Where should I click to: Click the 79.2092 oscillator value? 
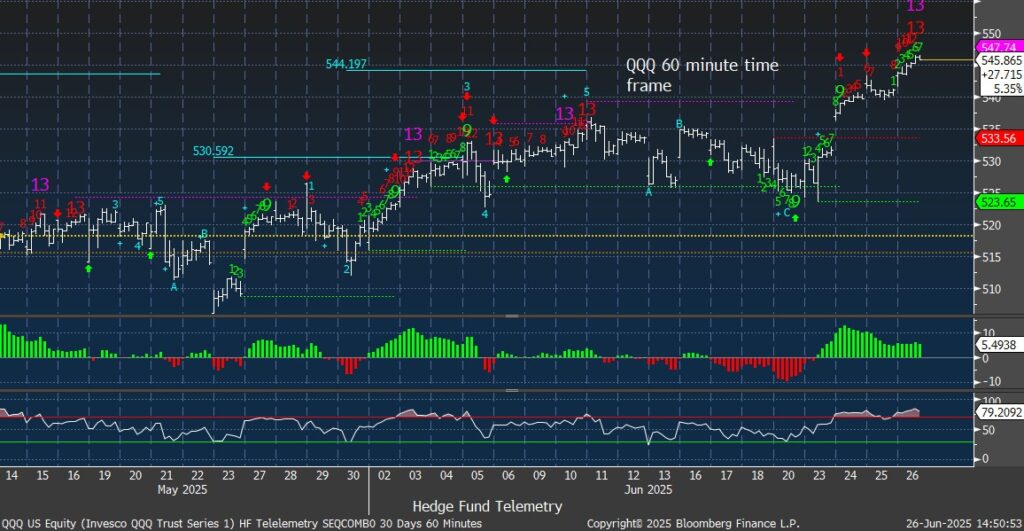coord(999,412)
